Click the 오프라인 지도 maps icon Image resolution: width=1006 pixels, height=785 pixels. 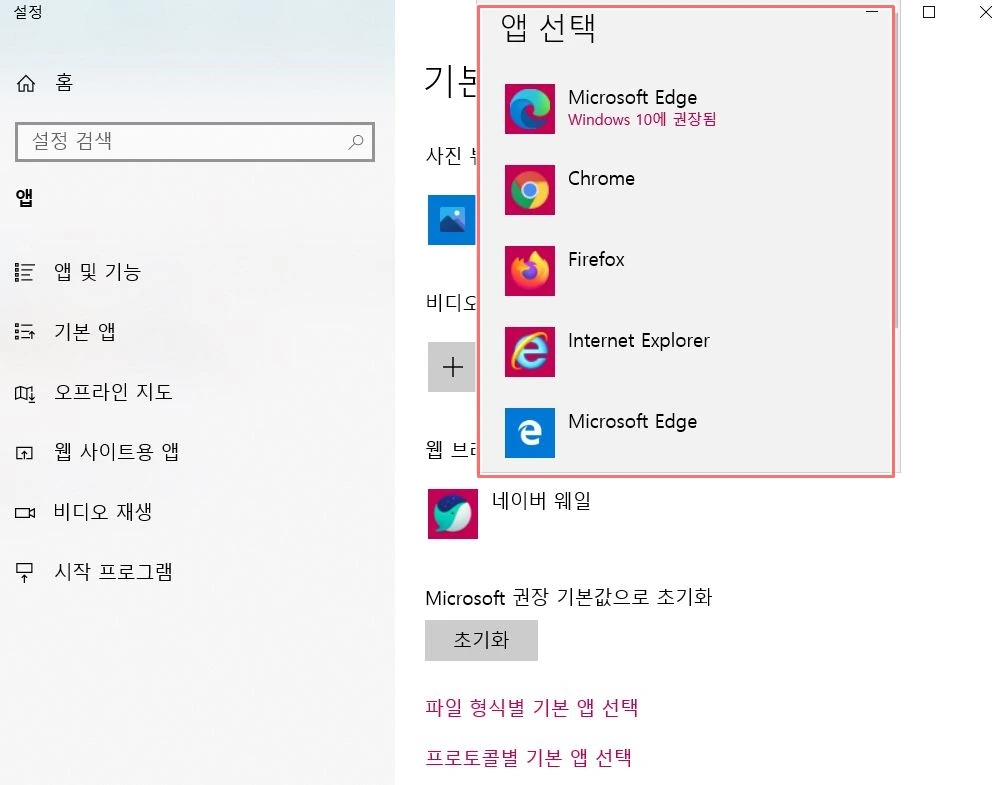(x=24, y=392)
